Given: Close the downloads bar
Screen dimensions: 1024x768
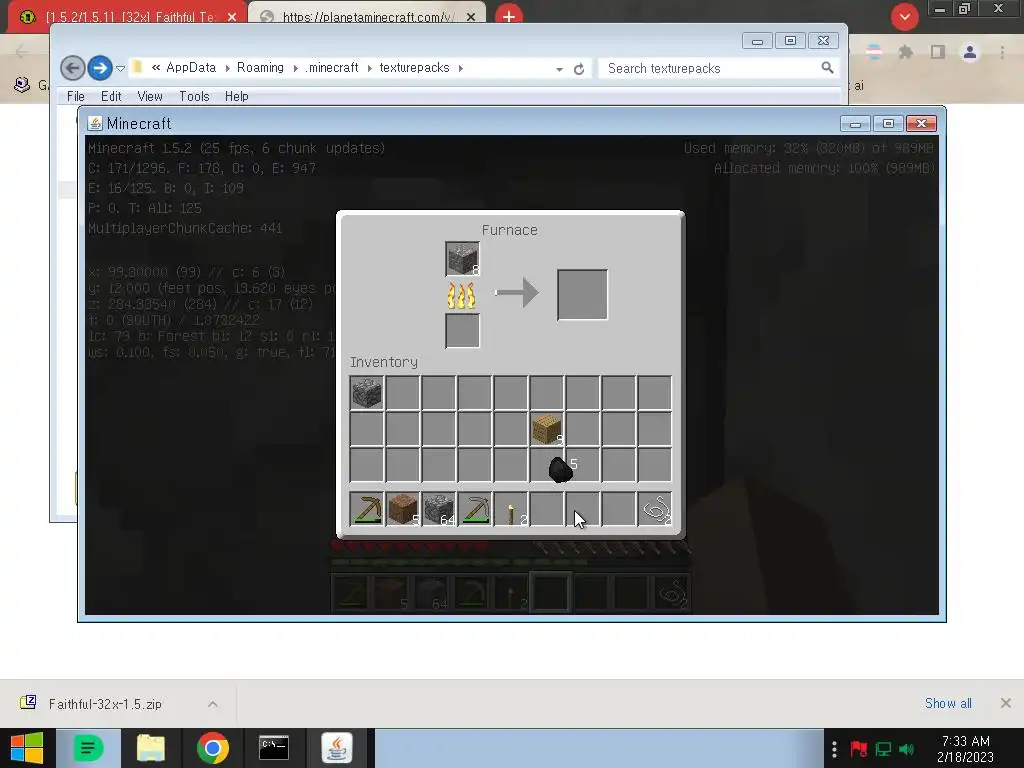Looking at the screenshot, I should pyautogui.click(x=1006, y=703).
